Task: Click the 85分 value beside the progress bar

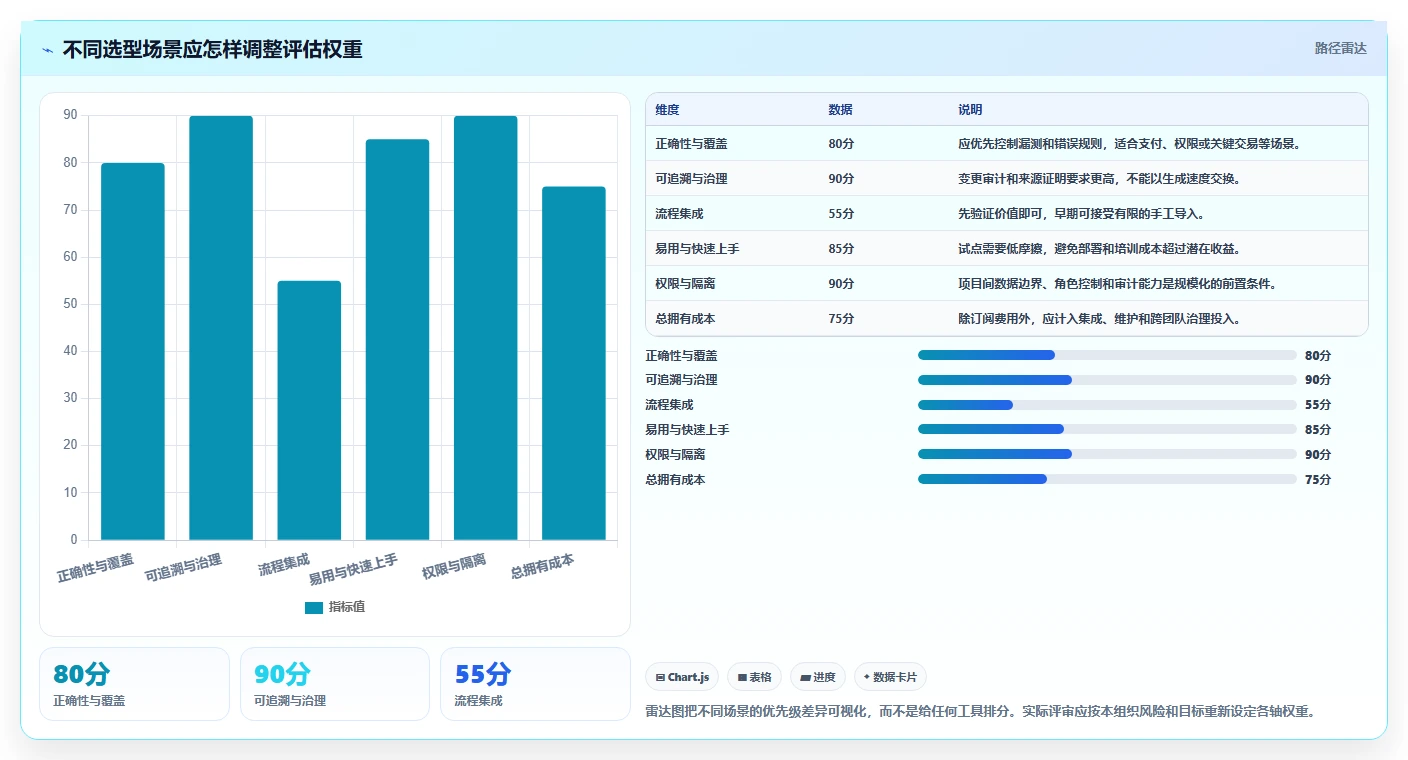Action: pos(1318,430)
